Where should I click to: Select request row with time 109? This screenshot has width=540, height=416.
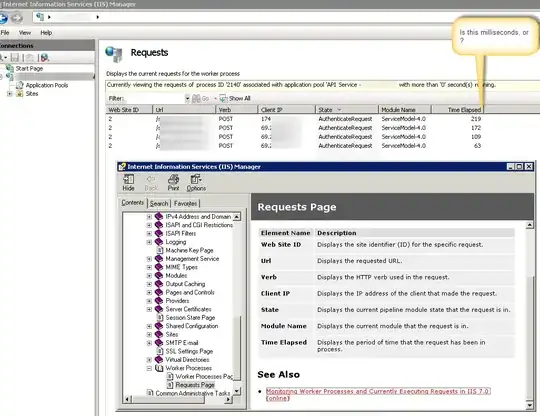295,137
